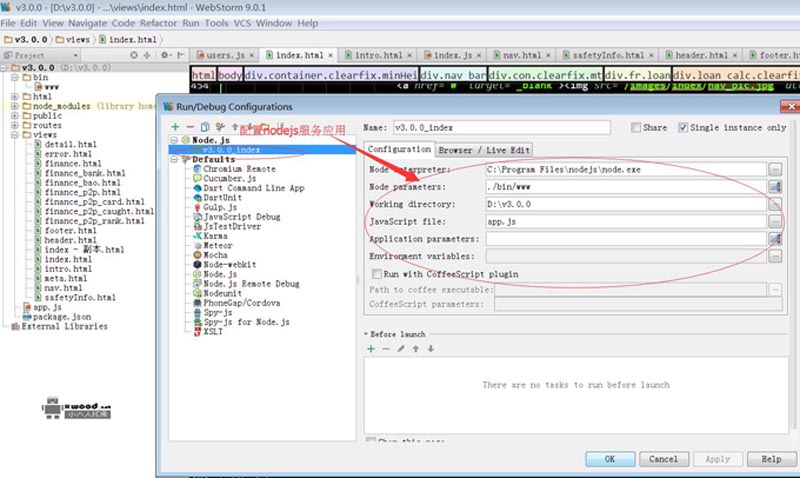The height and width of the screenshot is (478, 800).
Task: Switch to safetyInfo.html editor tab
Action: point(608,55)
